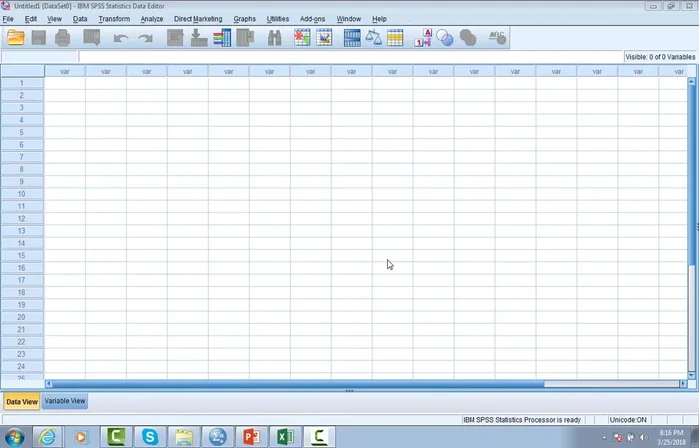Click 'IBM SPSS Statistics Processor is ready' status

tap(522, 420)
